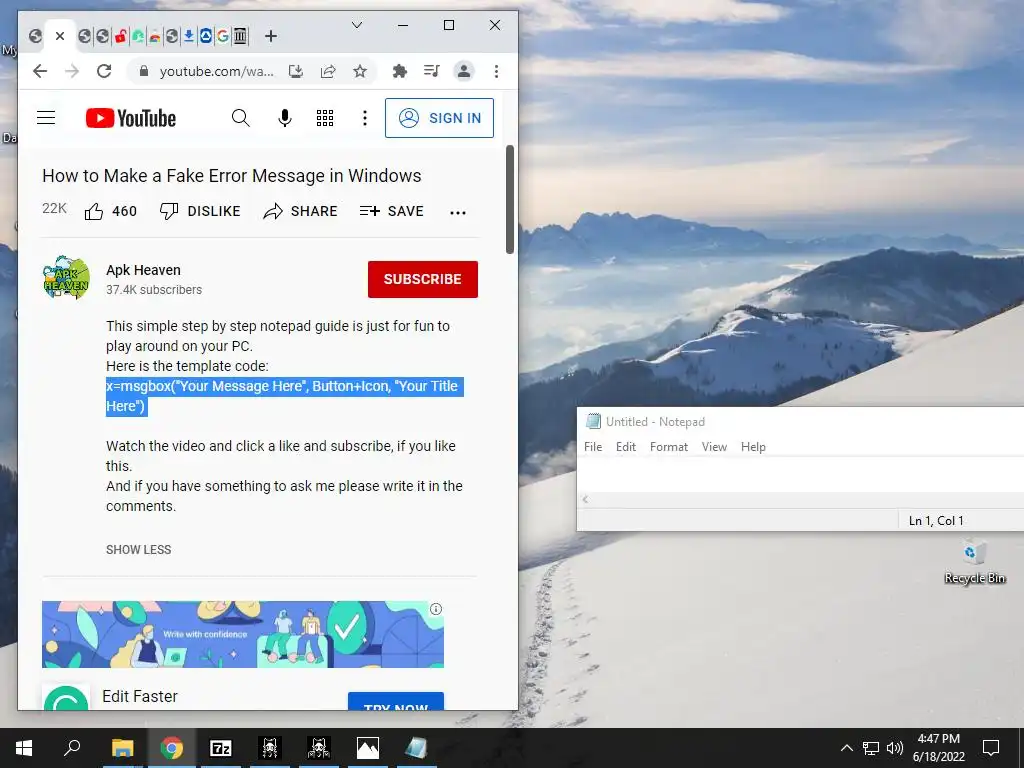Click the highlighted msgbox template code
The image size is (1024, 768).
point(284,396)
